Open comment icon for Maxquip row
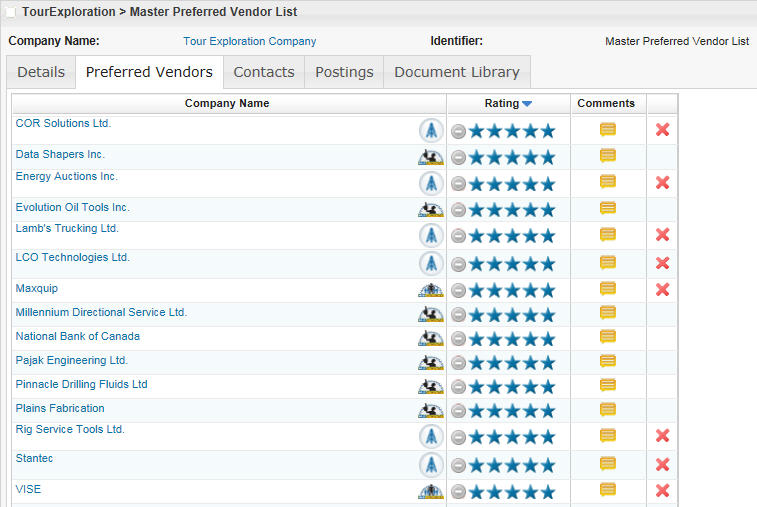 pos(607,289)
